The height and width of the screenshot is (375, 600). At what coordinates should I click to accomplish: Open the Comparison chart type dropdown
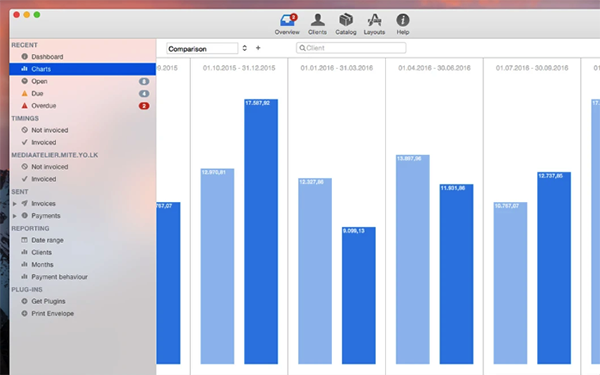pos(202,49)
